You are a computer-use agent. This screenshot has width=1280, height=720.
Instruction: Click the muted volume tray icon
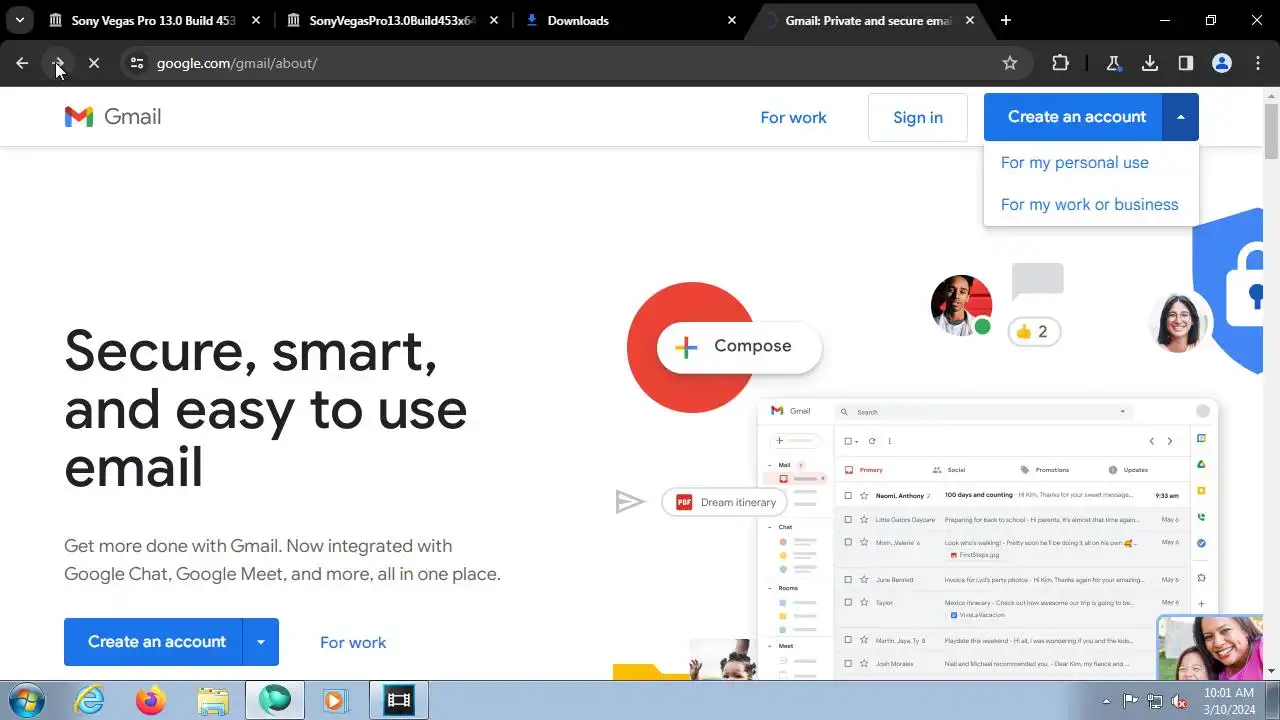(1180, 701)
